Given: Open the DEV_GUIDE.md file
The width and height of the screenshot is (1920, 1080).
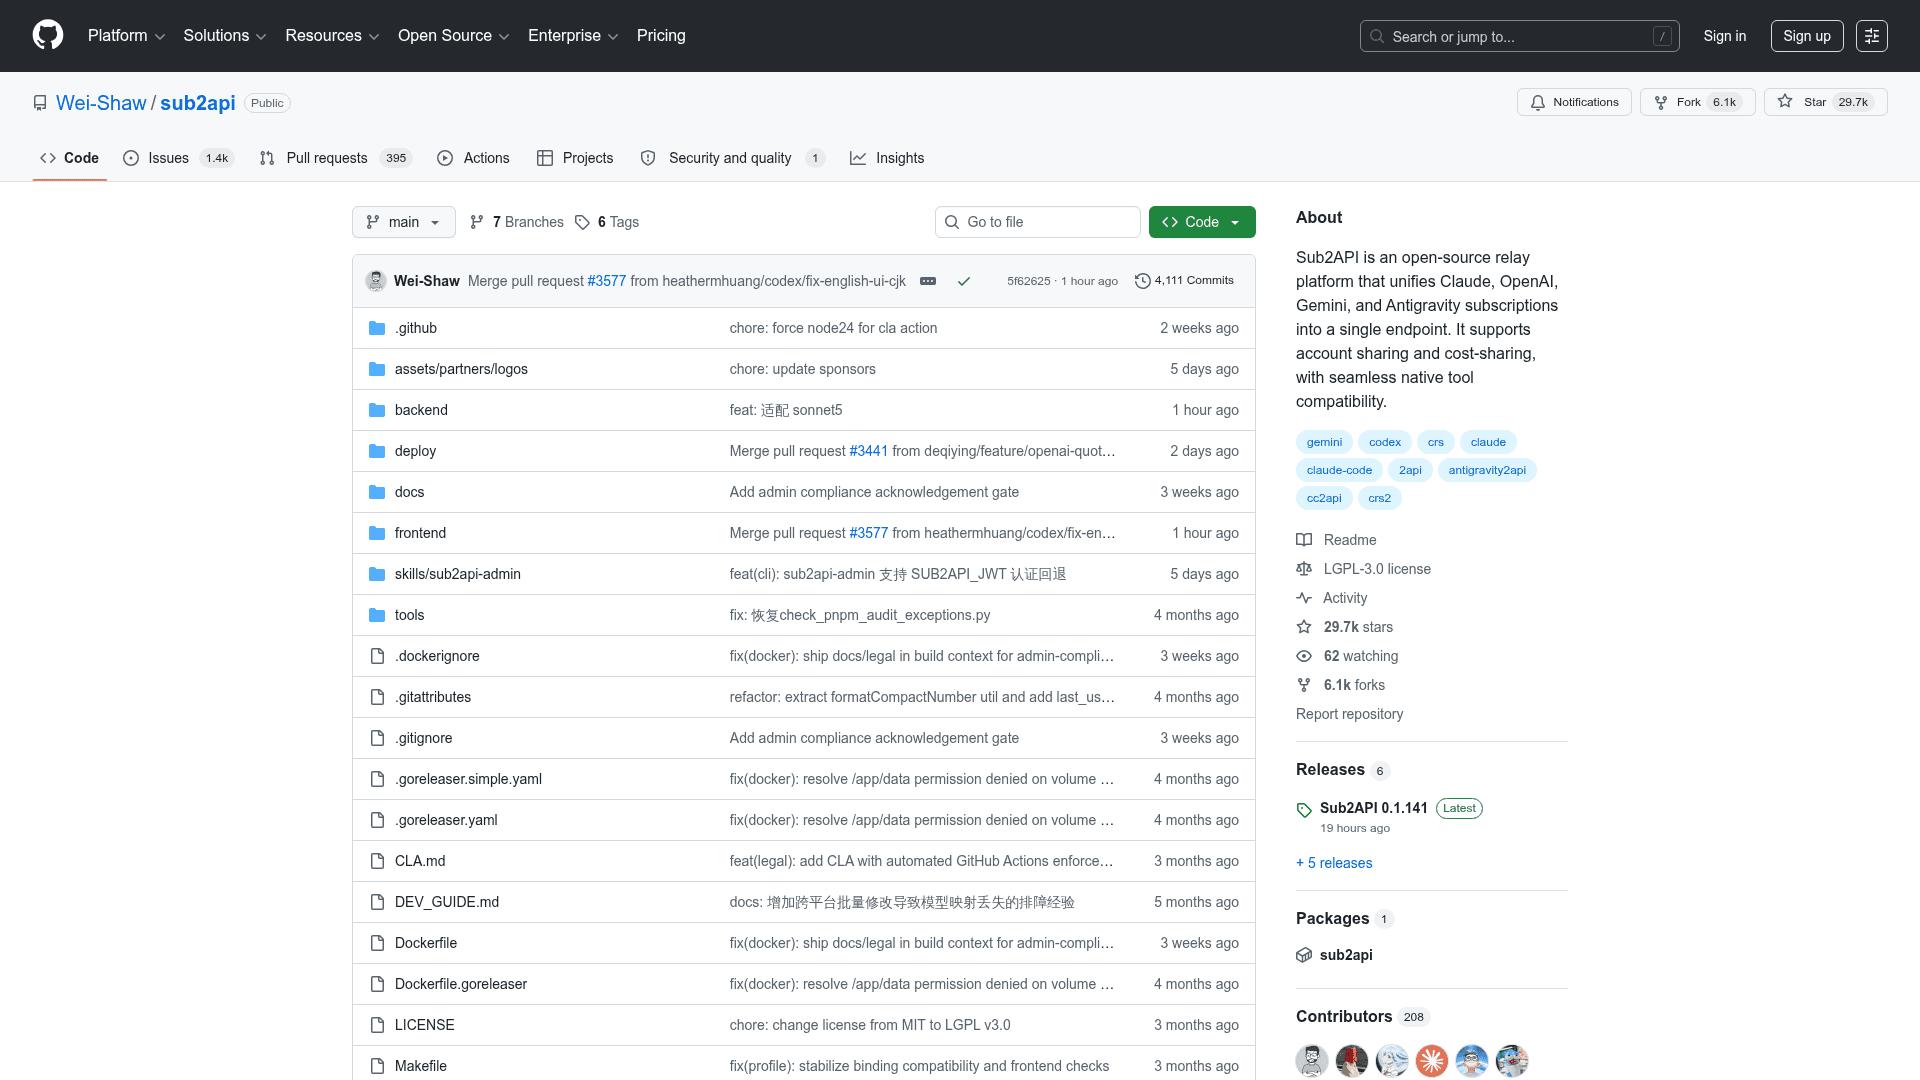Looking at the screenshot, I should [447, 902].
